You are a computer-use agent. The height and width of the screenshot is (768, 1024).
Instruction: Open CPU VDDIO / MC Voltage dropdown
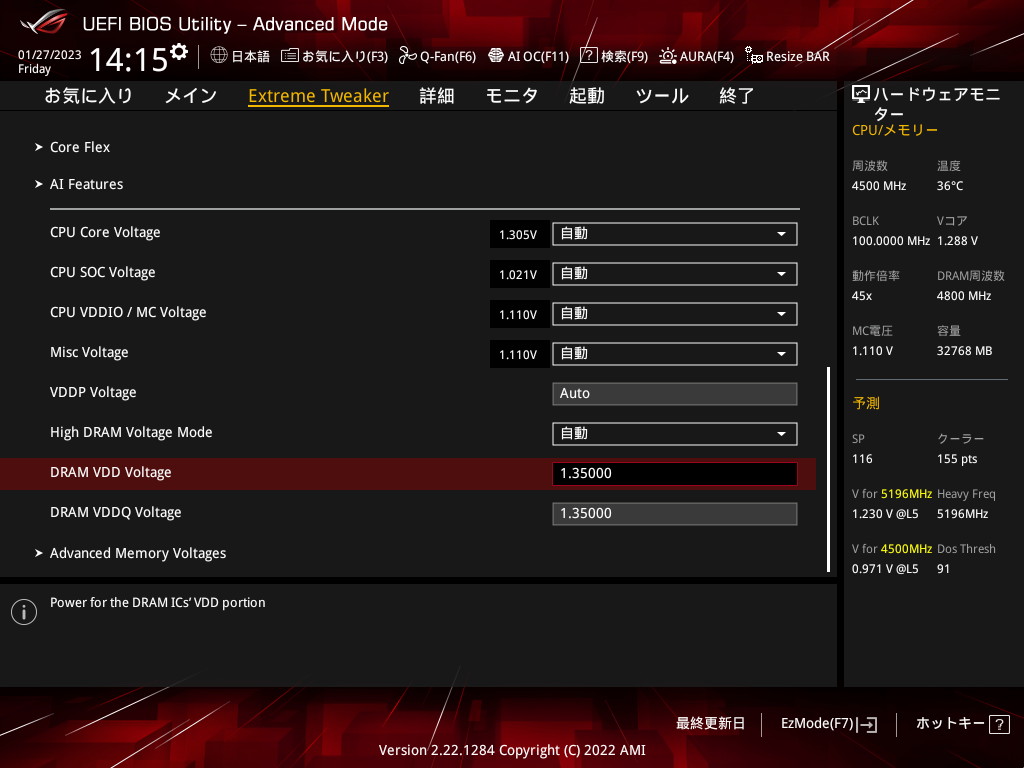[x=675, y=313]
